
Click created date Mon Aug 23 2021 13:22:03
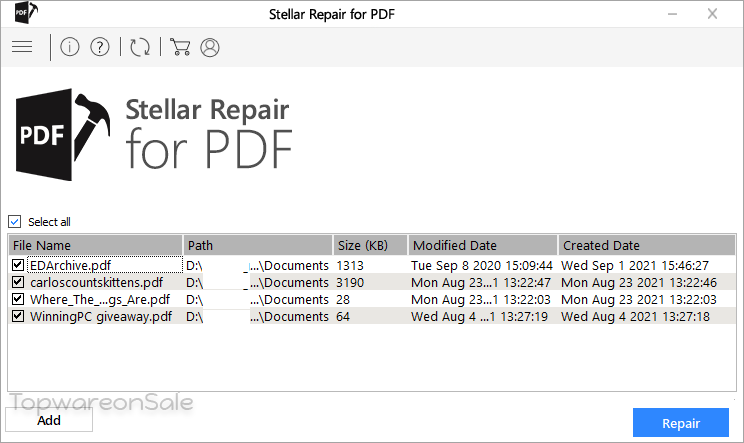pyautogui.click(x=639, y=299)
